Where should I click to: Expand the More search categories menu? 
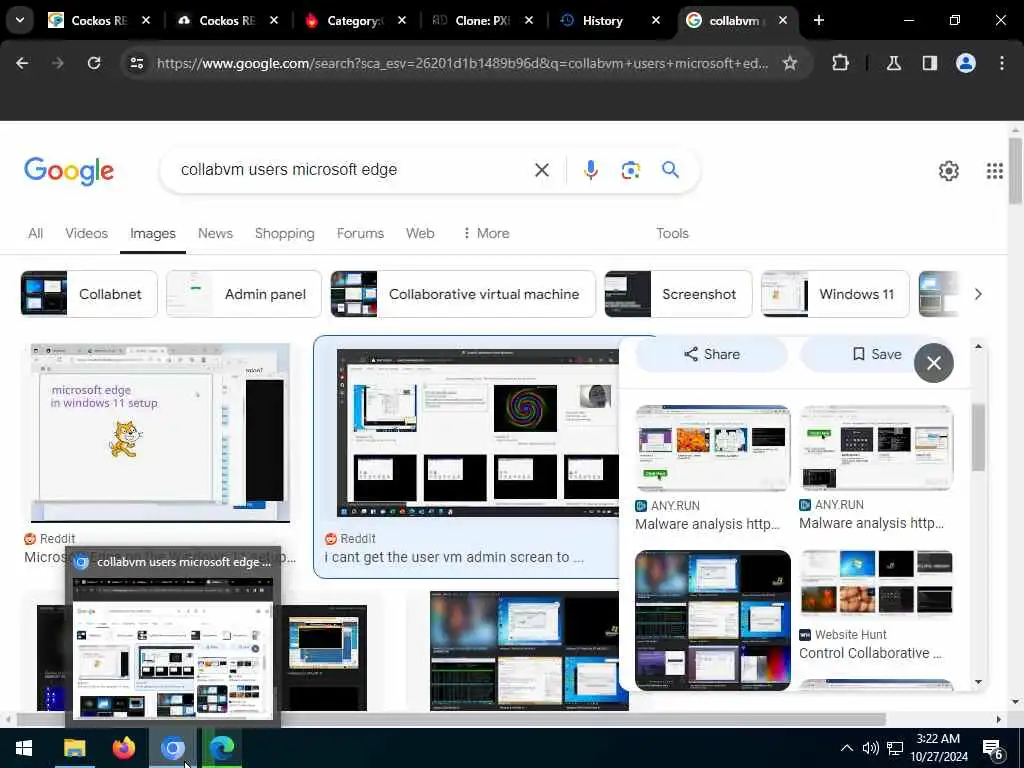pos(486,233)
